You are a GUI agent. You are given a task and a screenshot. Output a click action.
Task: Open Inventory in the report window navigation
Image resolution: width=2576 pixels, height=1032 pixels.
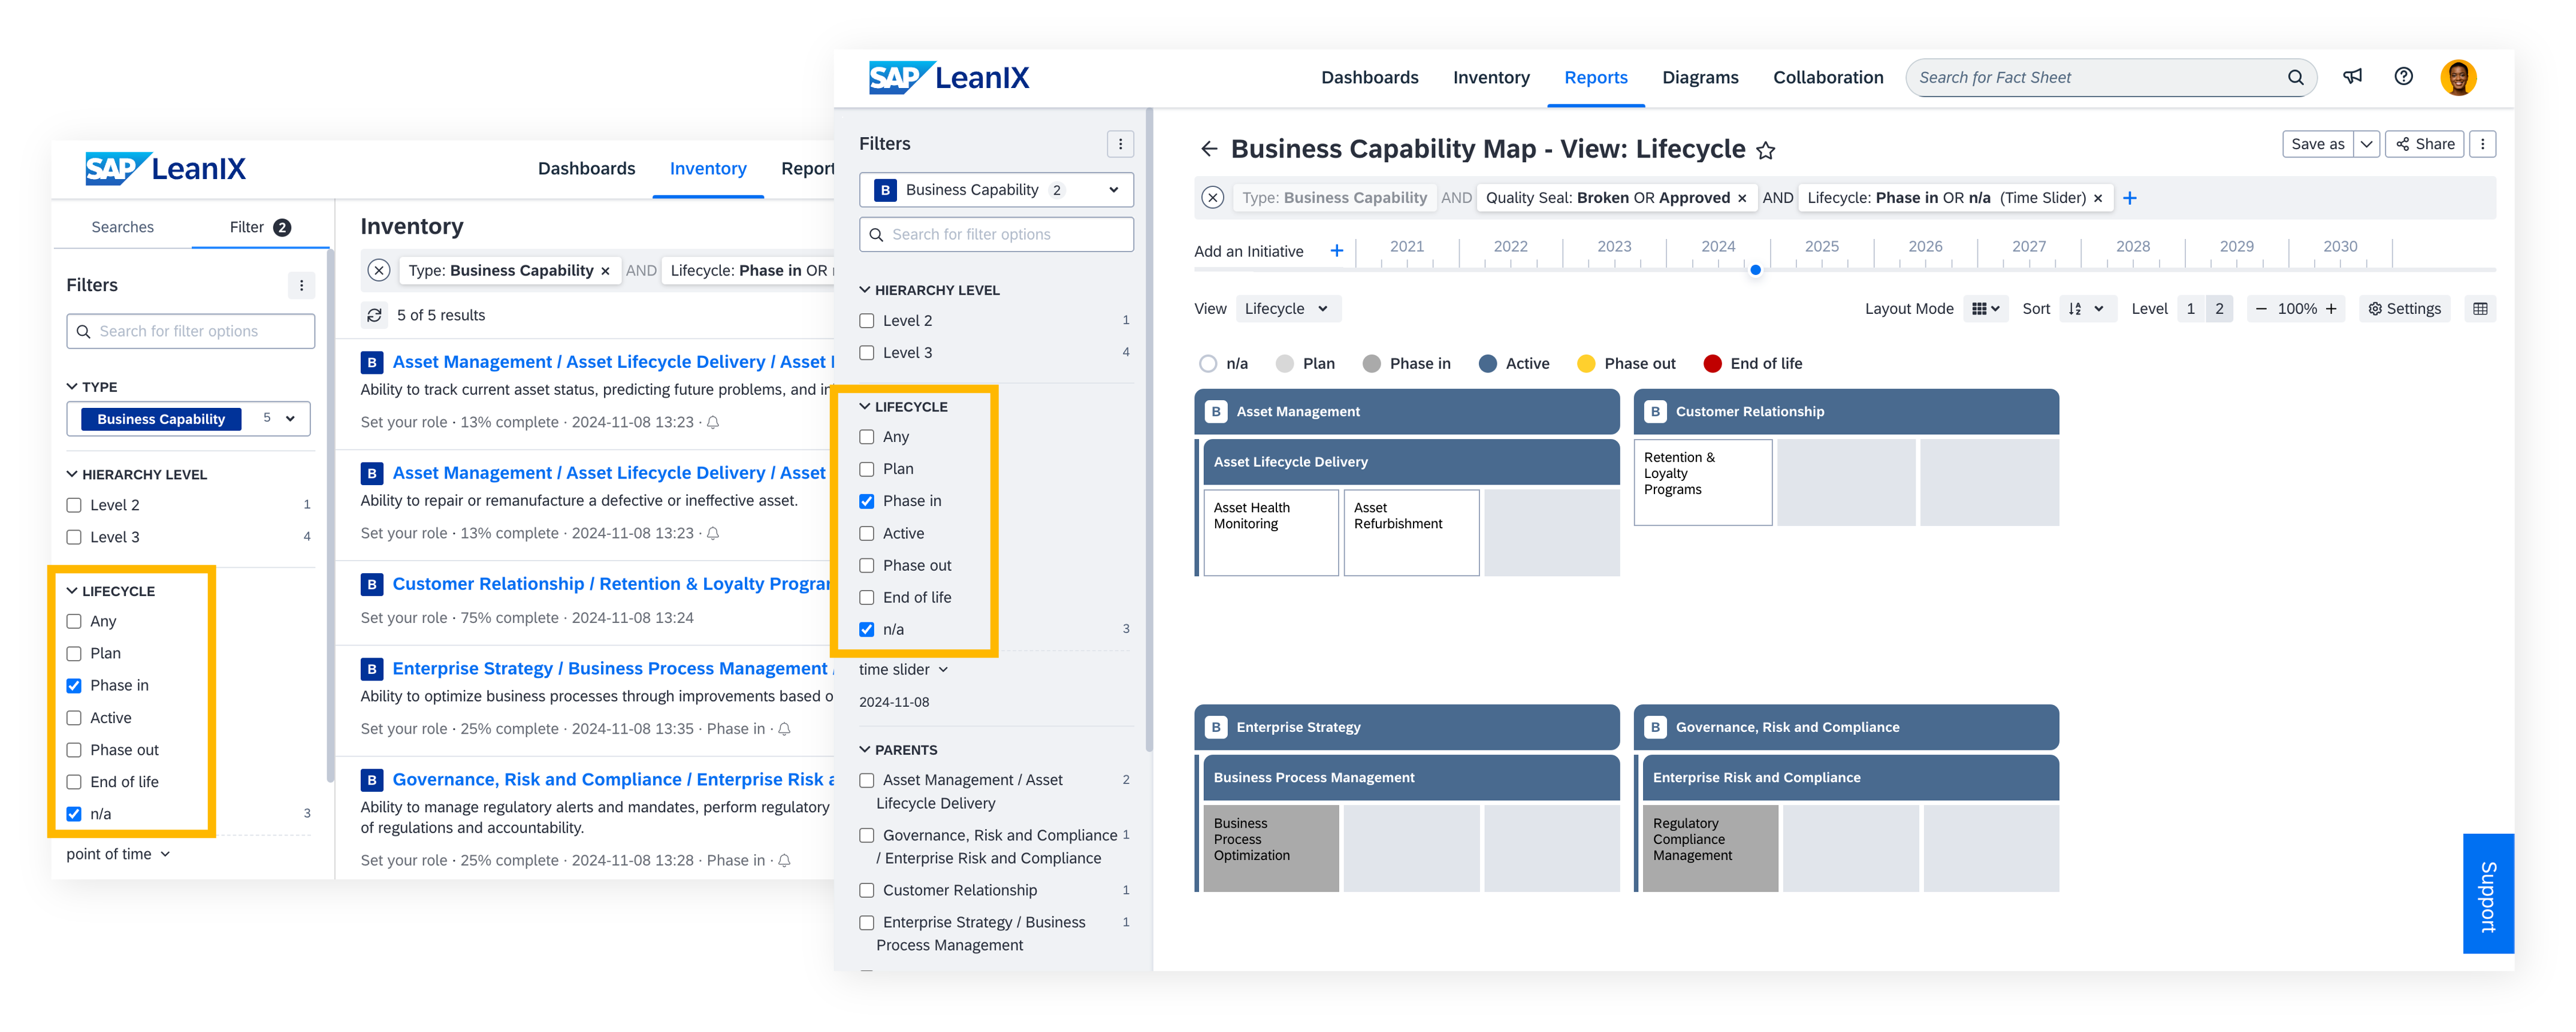(1491, 77)
